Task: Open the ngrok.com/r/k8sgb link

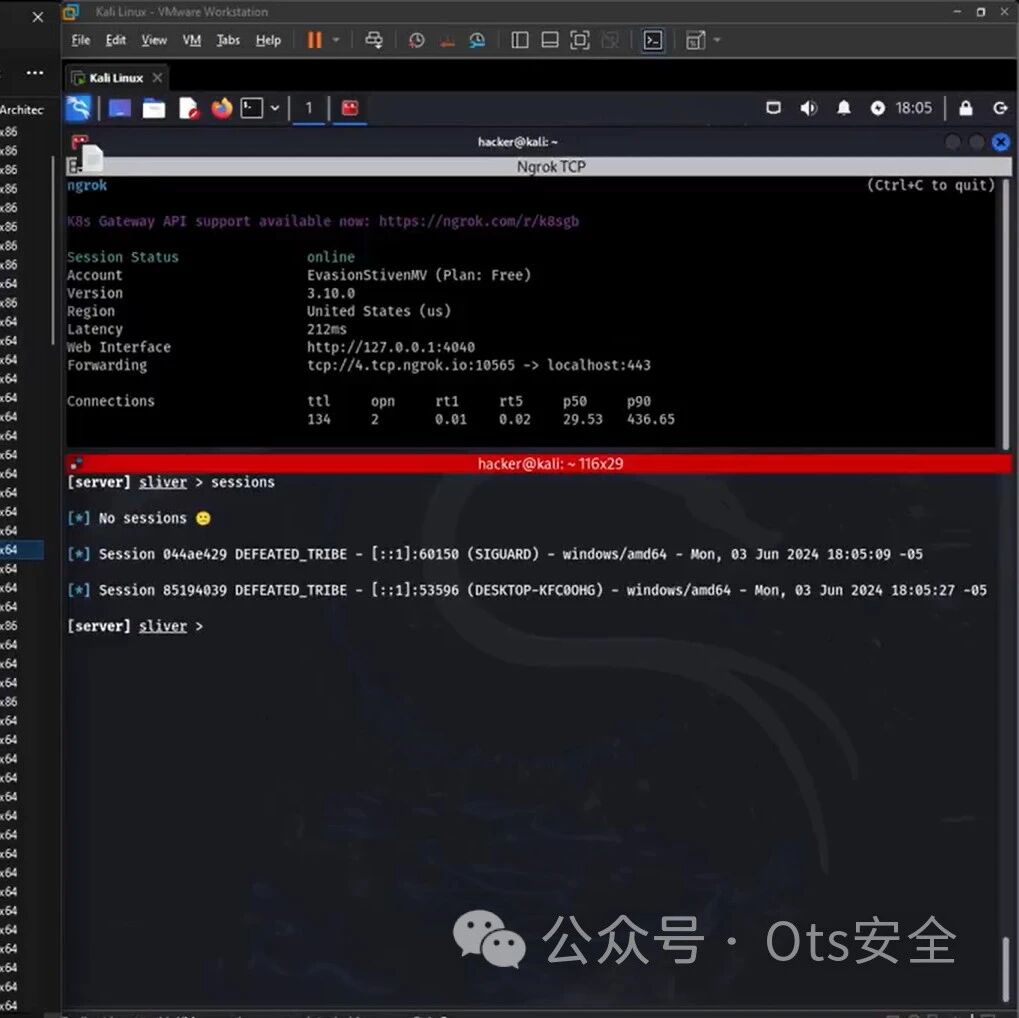Action: point(478,221)
